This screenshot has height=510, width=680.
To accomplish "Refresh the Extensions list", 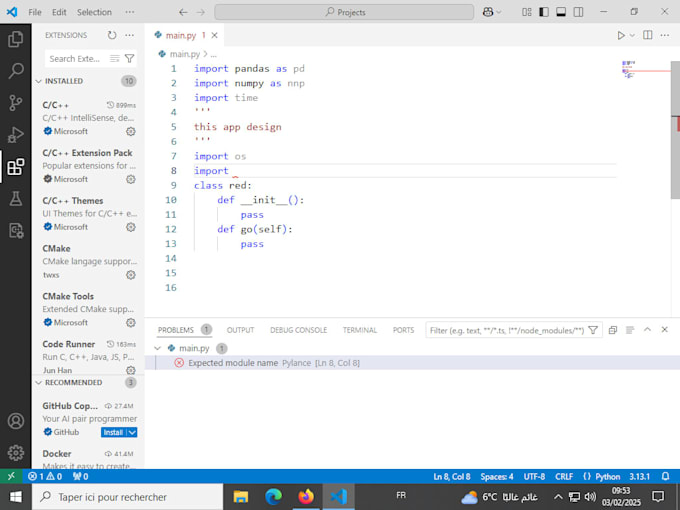I will [x=112, y=35].
